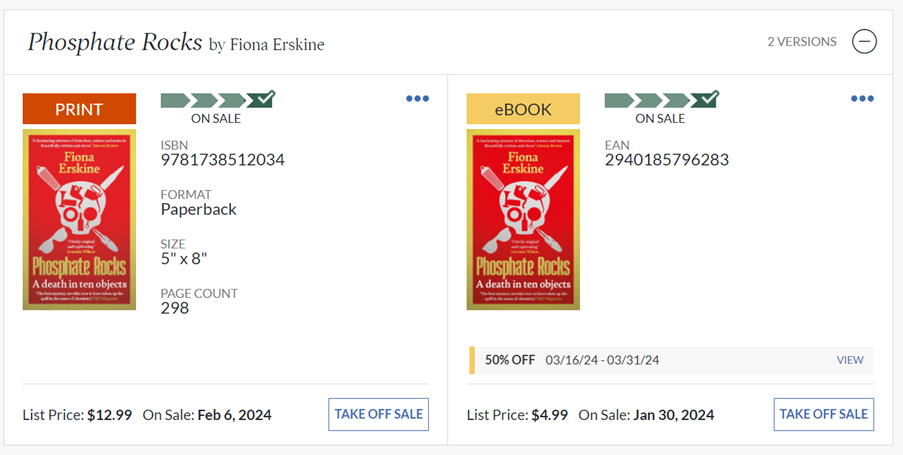This screenshot has height=455, width=903.
Task: Open the eBook edition three-dot menu
Action: [x=862, y=98]
